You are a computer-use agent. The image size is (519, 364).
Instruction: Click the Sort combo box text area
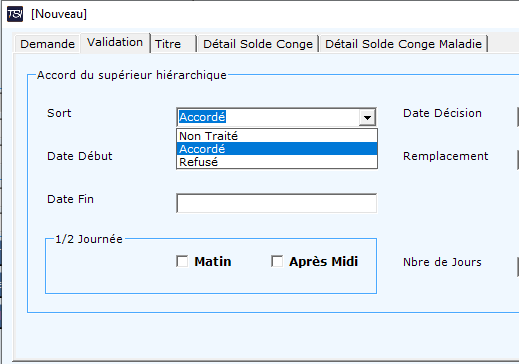(268, 117)
